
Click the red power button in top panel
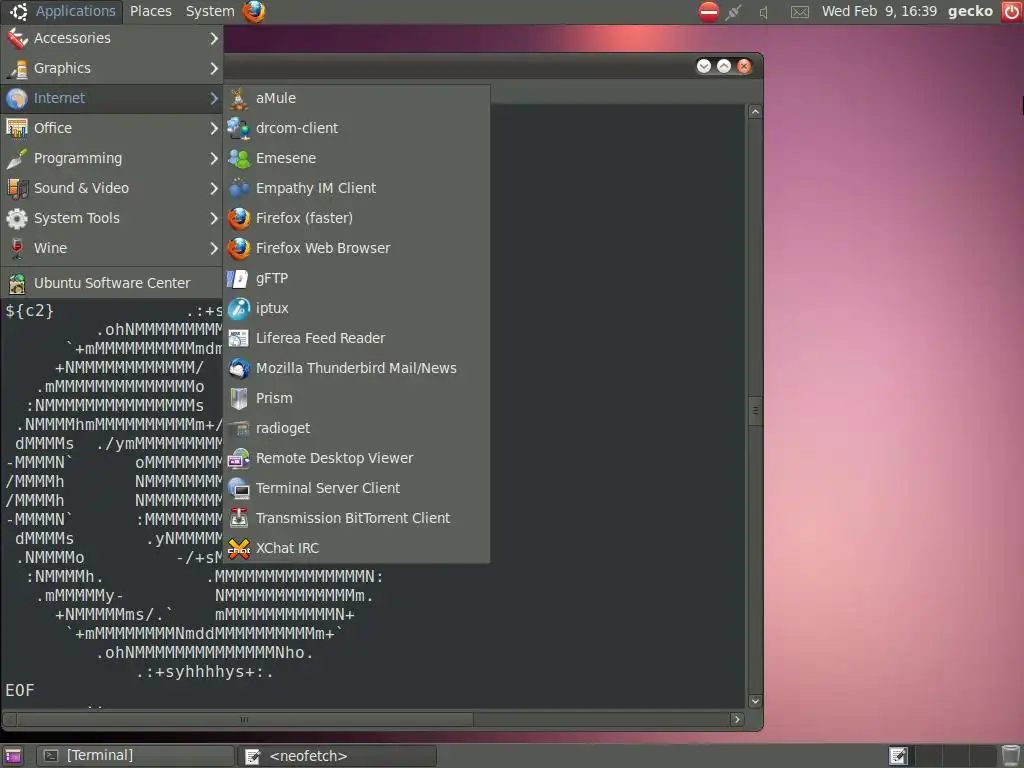[x=1012, y=11]
